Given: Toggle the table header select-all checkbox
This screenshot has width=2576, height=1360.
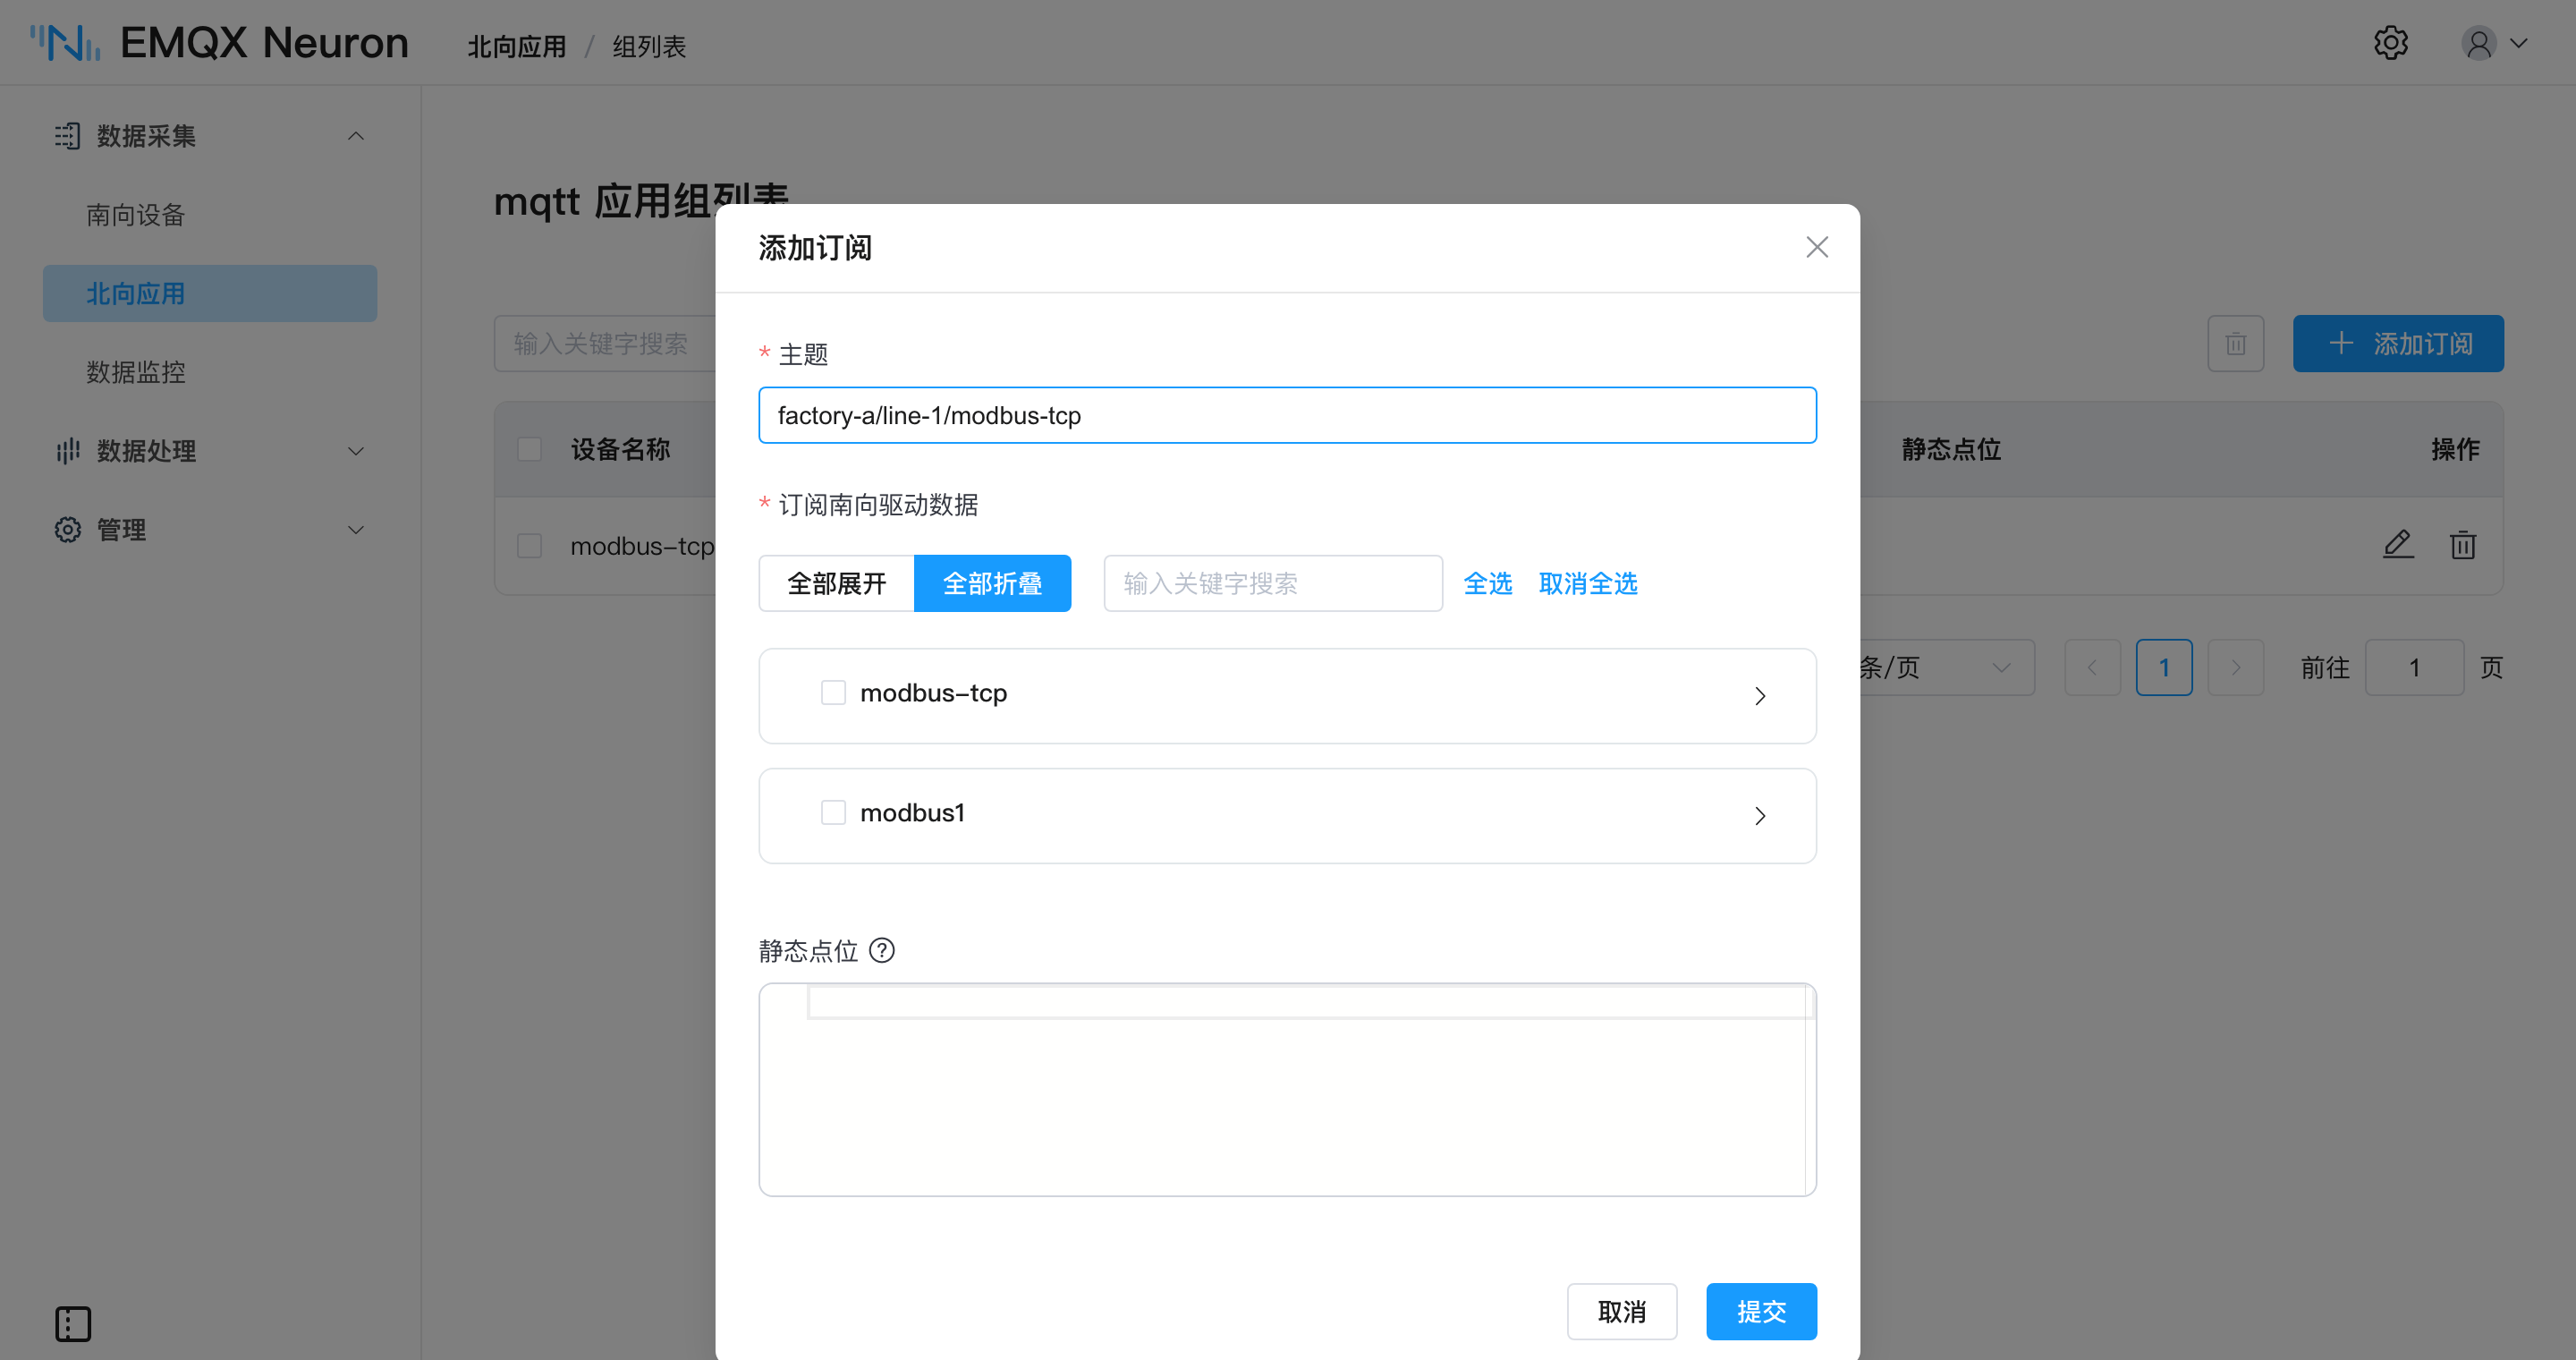Looking at the screenshot, I should [529, 449].
